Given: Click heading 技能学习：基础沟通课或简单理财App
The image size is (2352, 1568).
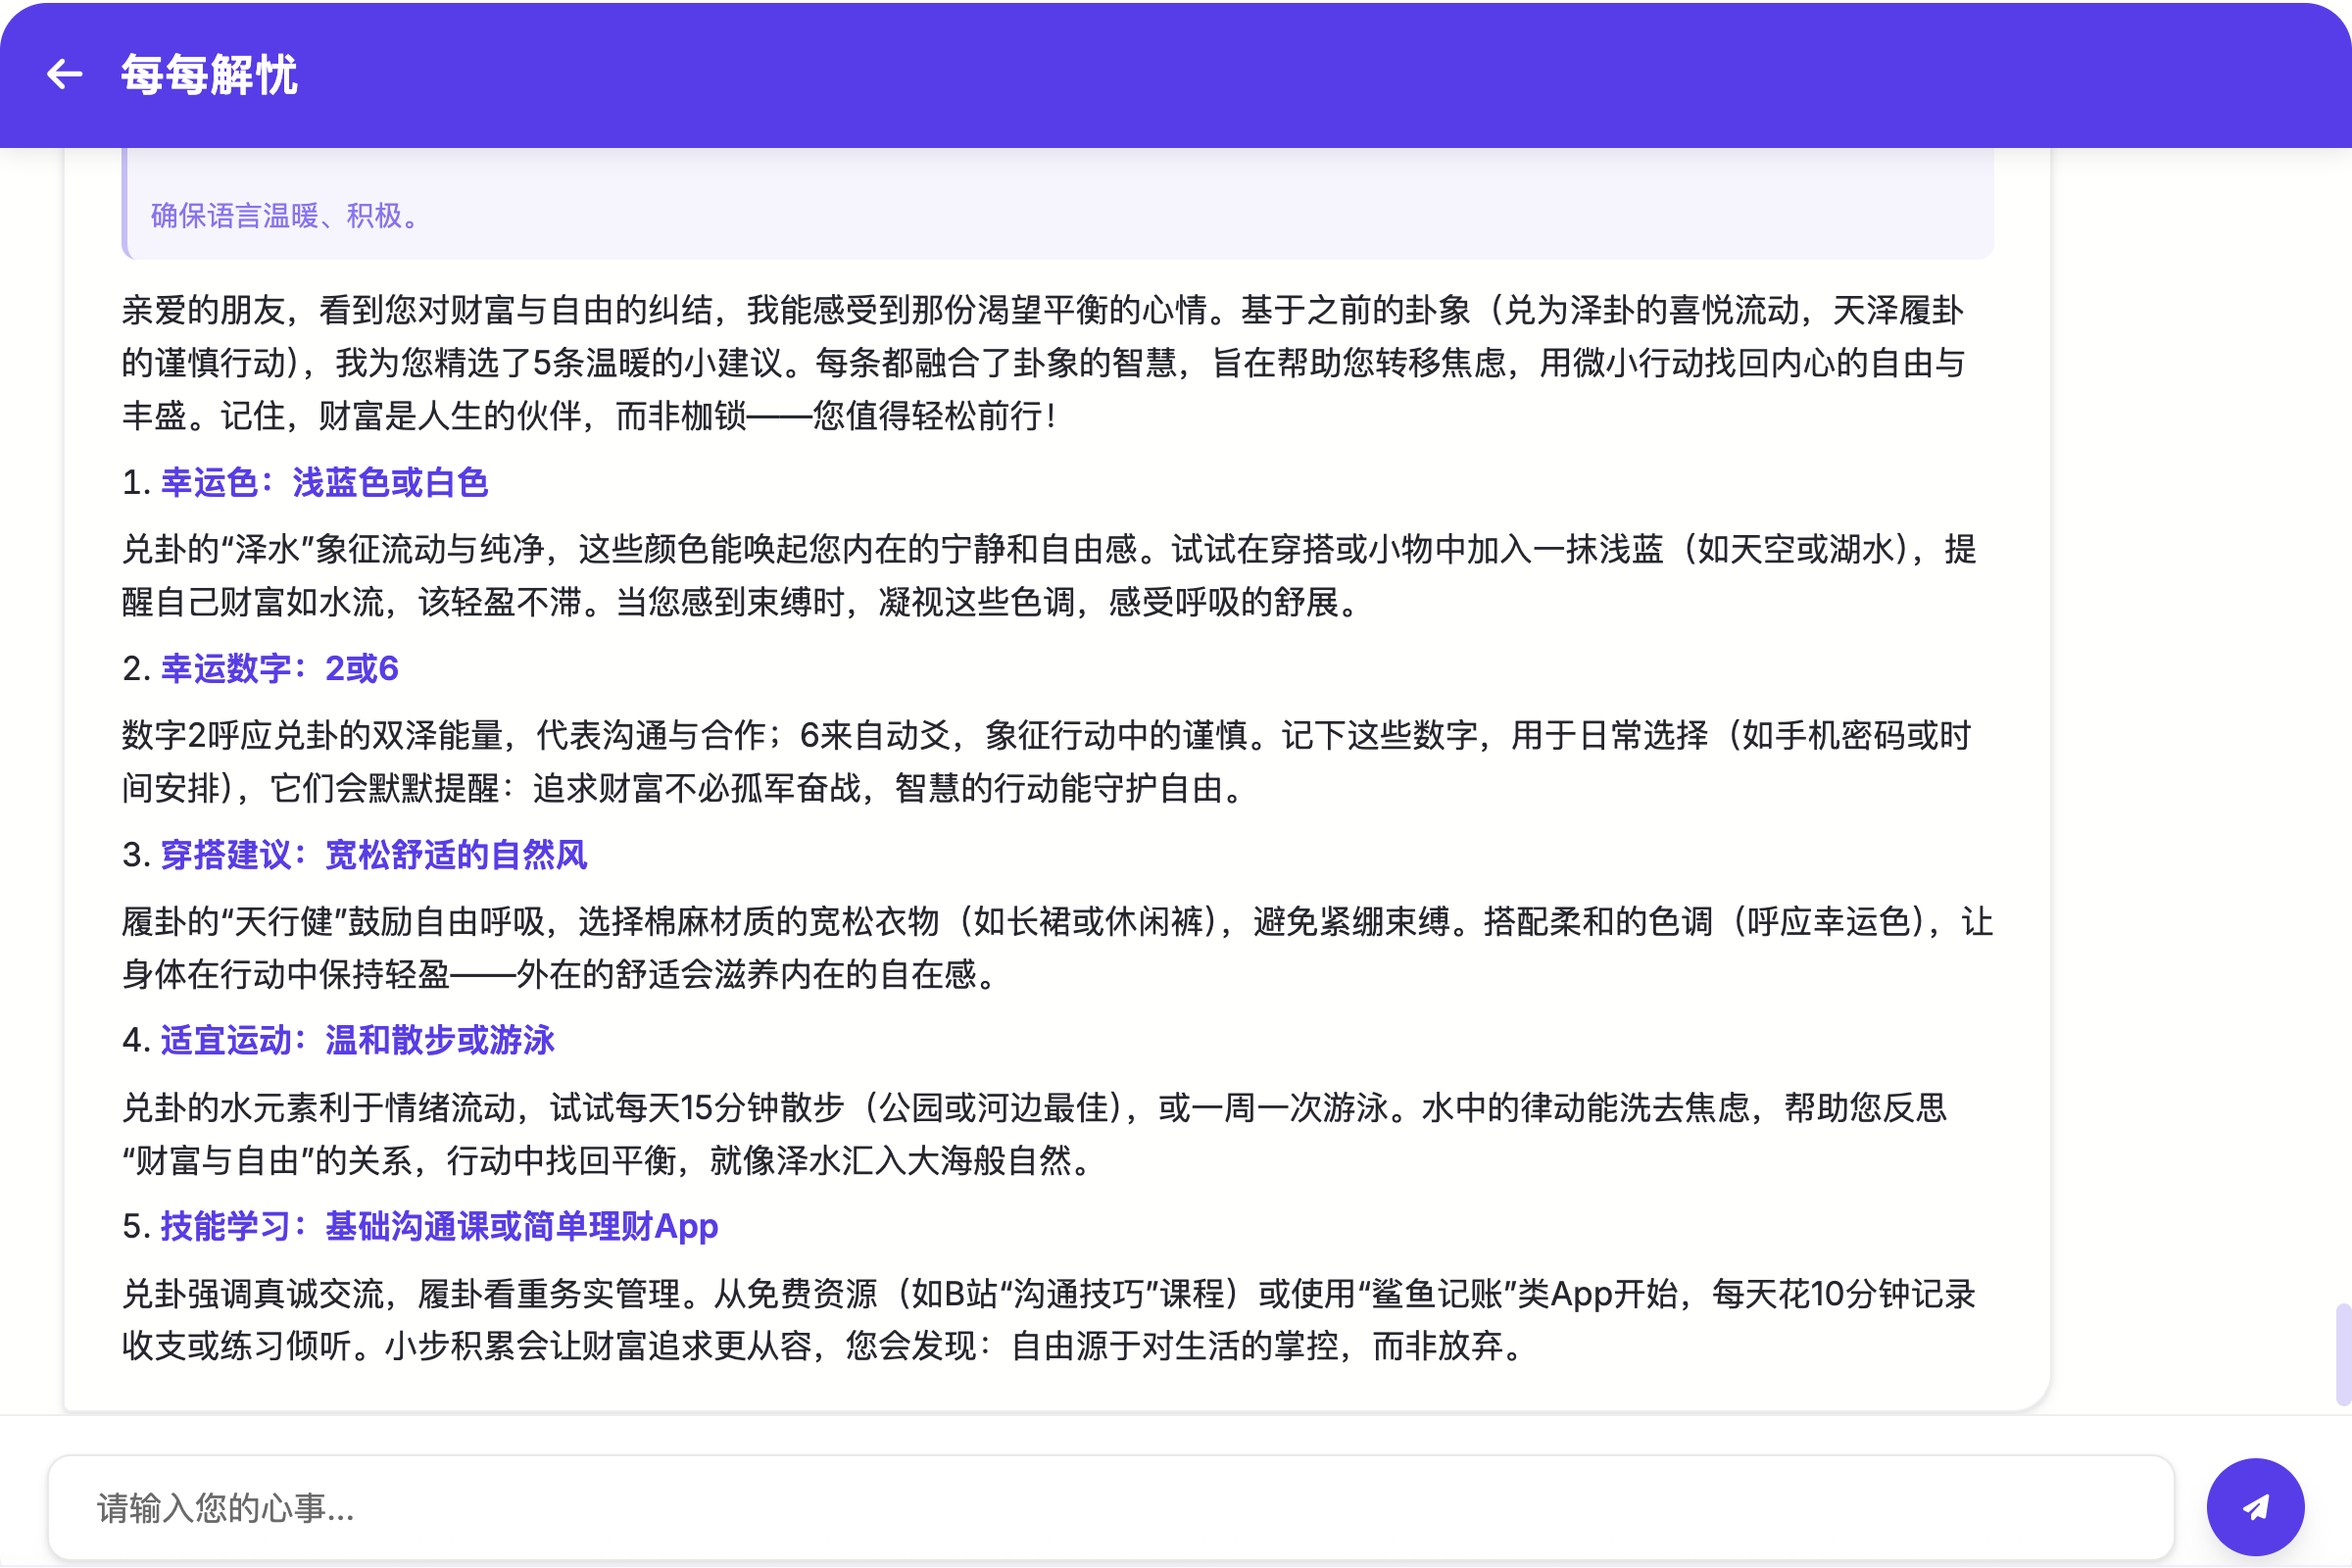Looking at the screenshot, I should [x=439, y=1227].
